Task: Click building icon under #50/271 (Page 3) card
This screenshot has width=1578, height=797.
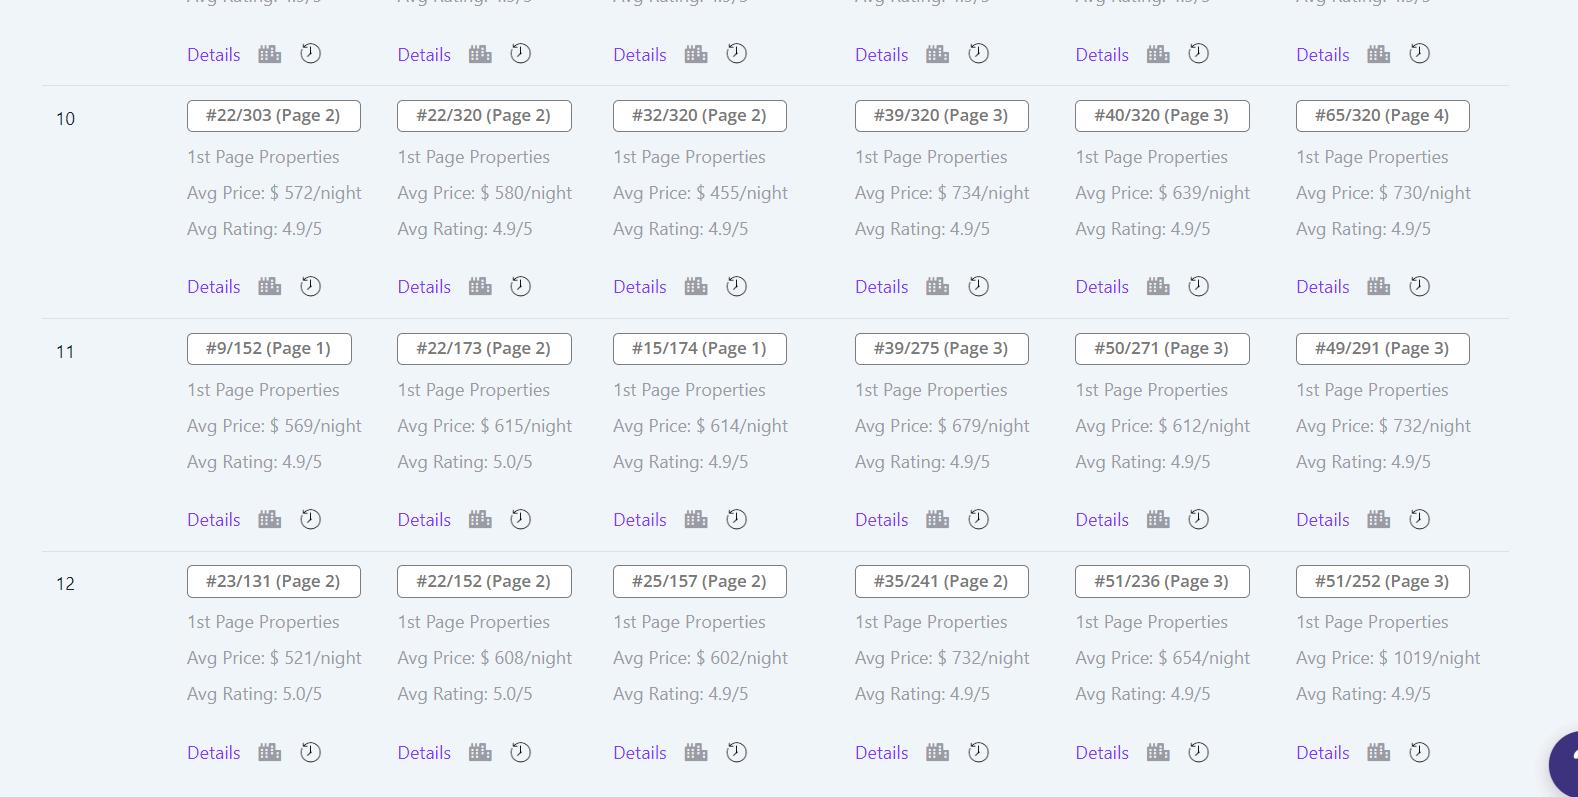Action: pos(1158,520)
